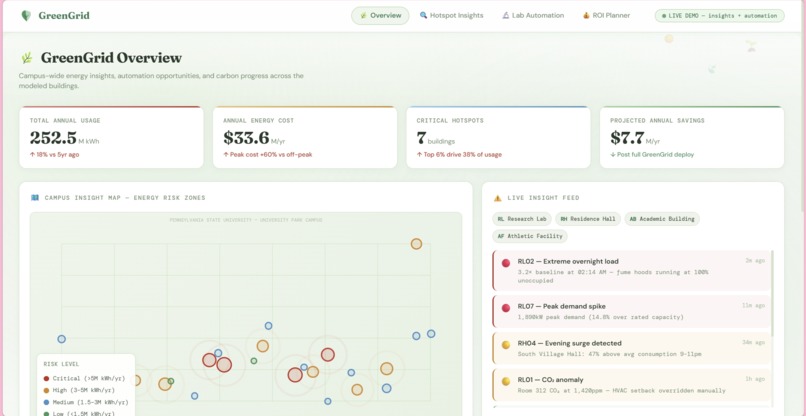Click the Critical red swatch in Risk Level legend
Screen dimensions: 806x416
(47, 378)
